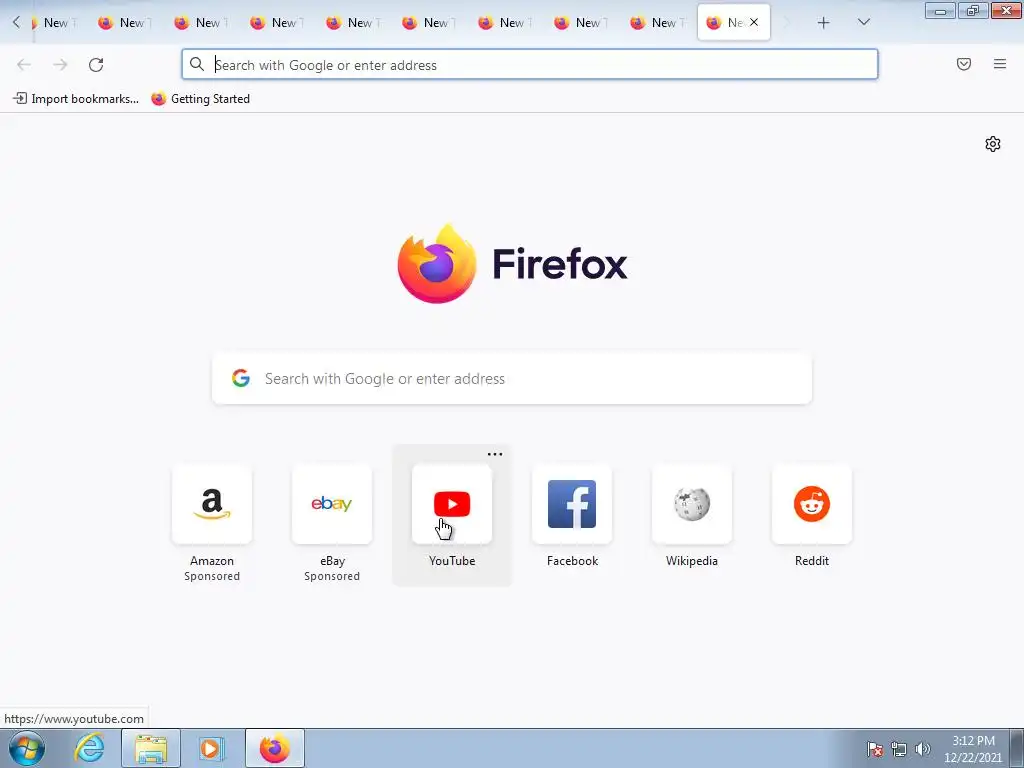Switch to the second New Tab

coord(125,23)
